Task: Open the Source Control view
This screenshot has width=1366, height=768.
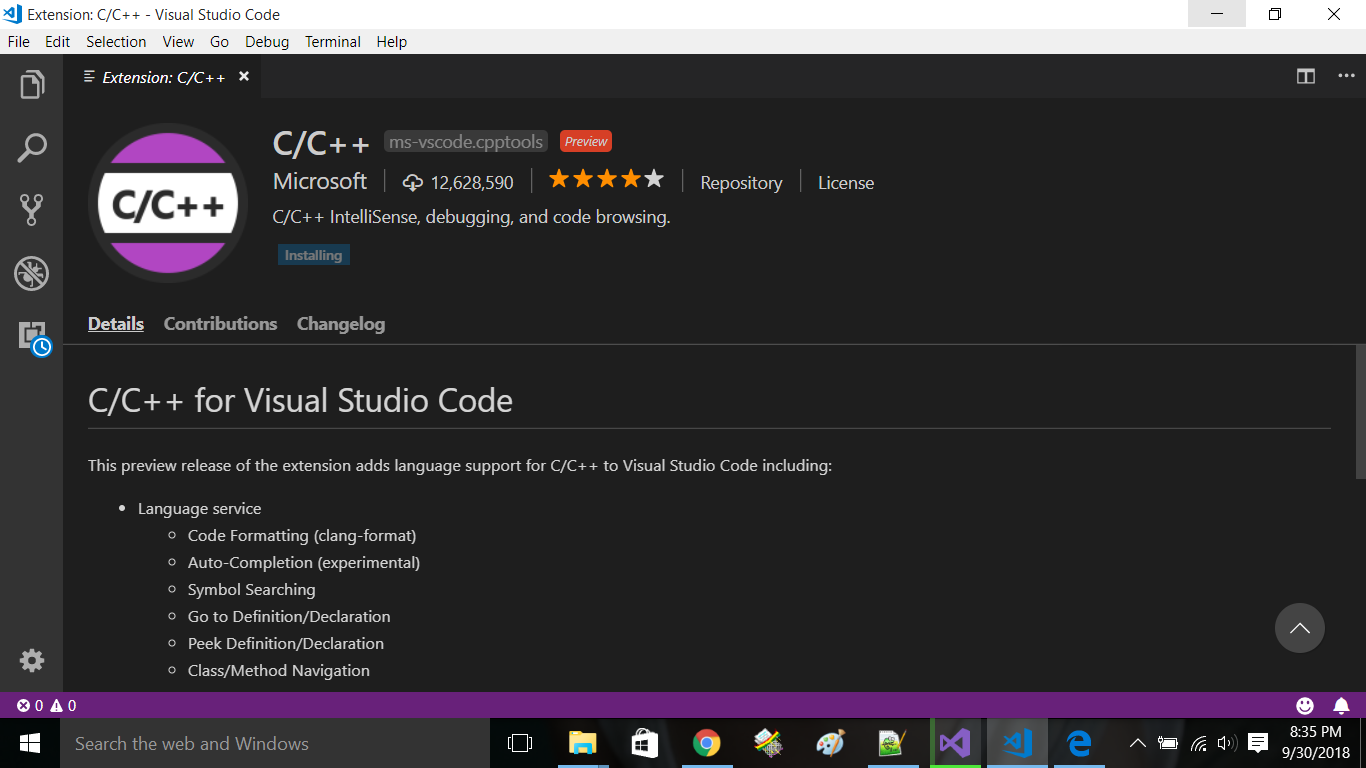Action: click(32, 210)
